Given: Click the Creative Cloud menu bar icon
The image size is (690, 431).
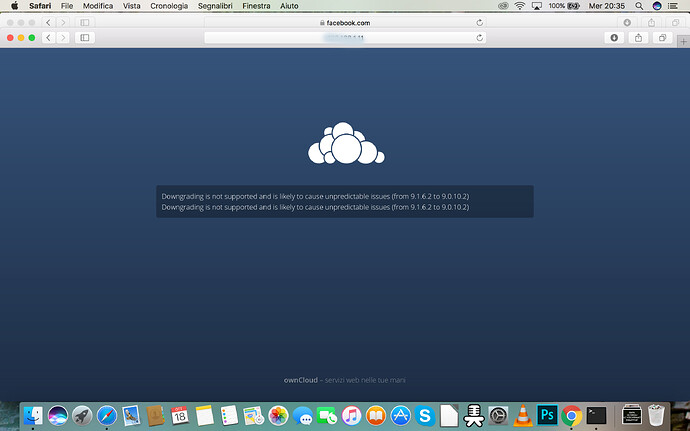Looking at the screenshot, I should (503, 6).
